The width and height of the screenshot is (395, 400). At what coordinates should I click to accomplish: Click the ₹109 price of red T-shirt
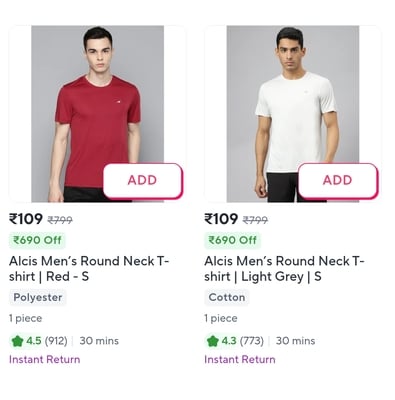coord(26,219)
